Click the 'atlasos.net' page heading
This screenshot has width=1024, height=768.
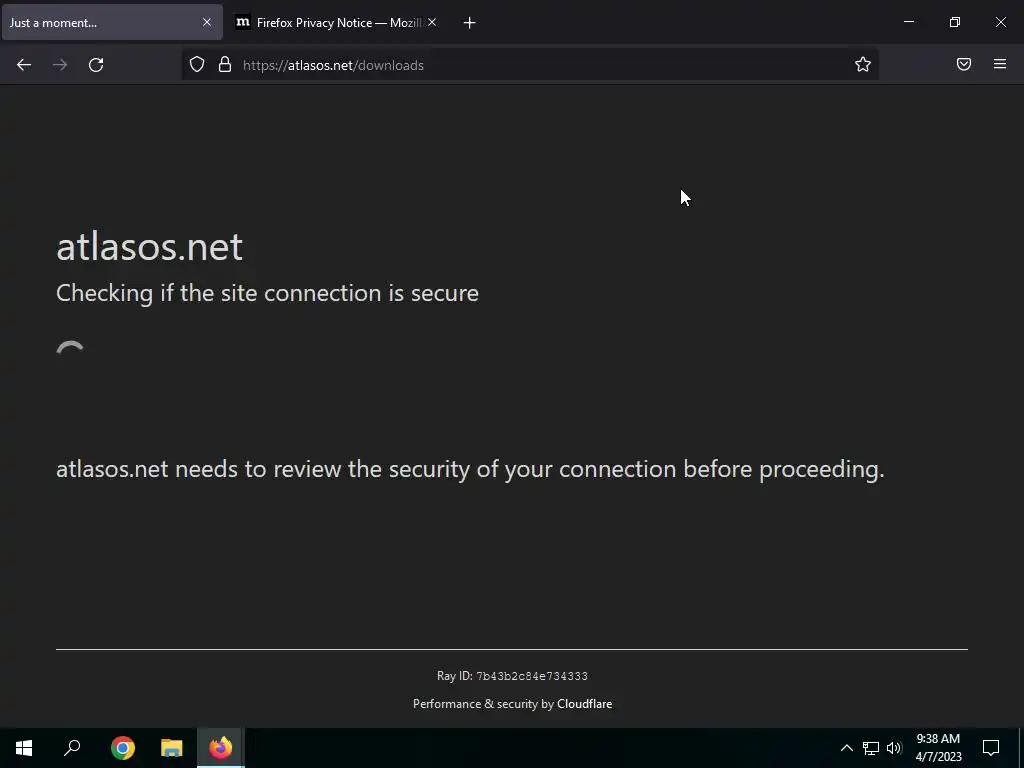pos(150,247)
